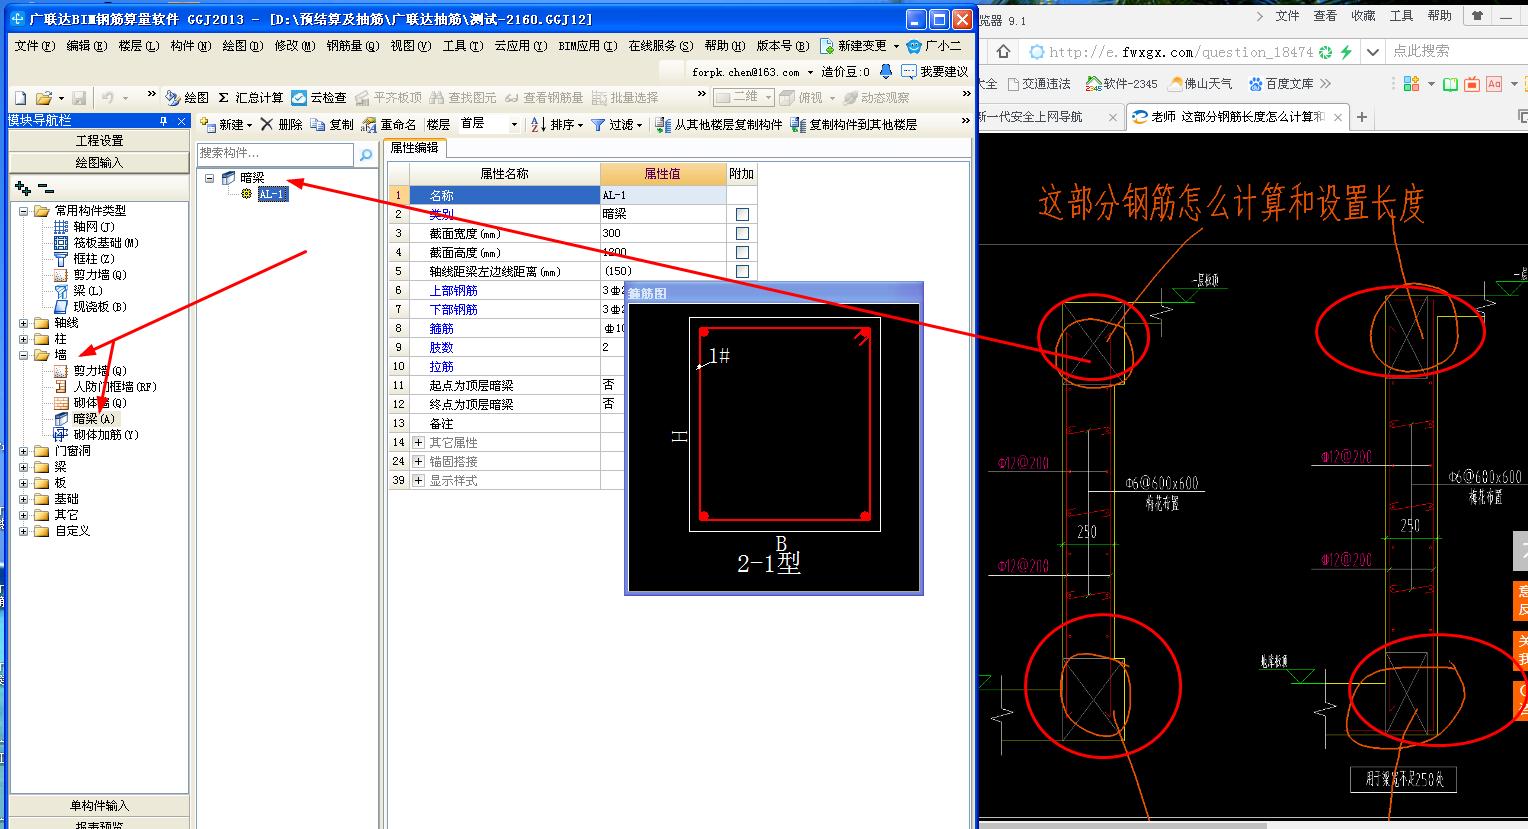Click the 云检查 cloud check icon
1528x829 pixels.
click(x=299, y=97)
